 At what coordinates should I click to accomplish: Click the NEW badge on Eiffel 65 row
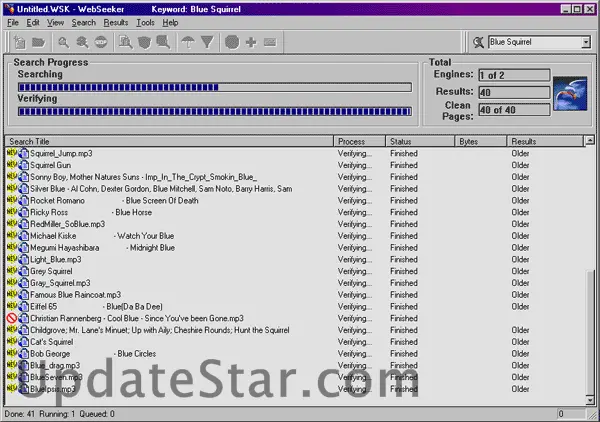[12, 306]
